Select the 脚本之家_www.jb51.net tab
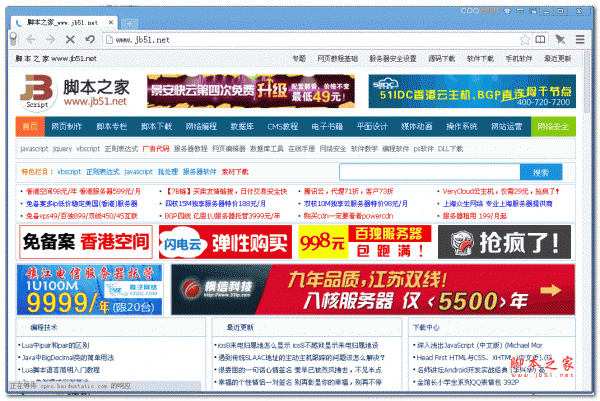The image size is (600, 401). 62,23
